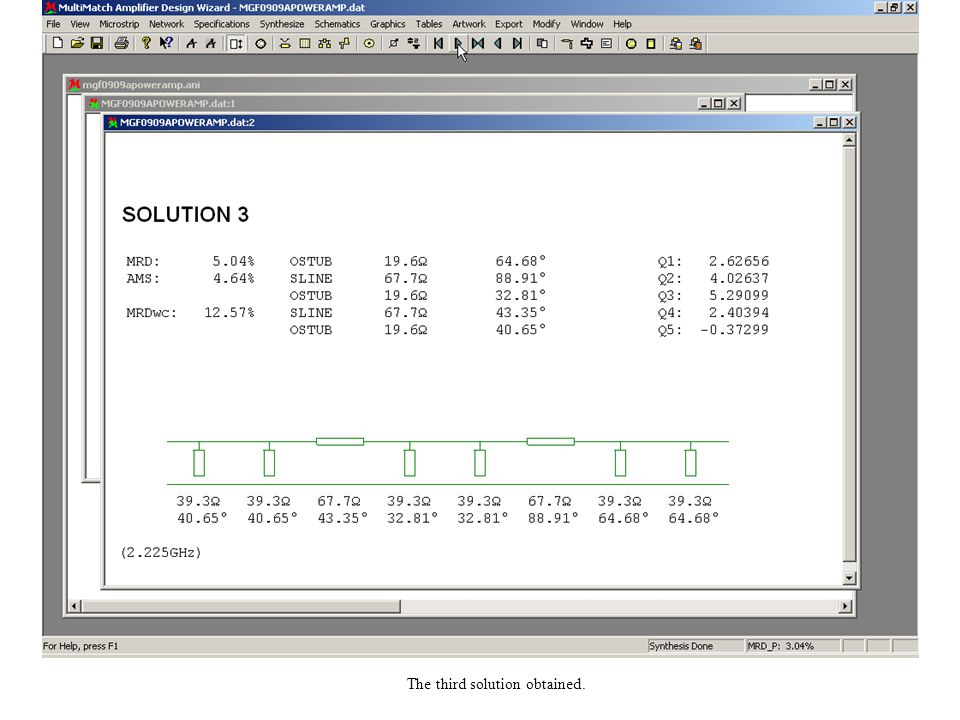Click the Open folder toolbar icon
The width and height of the screenshot is (960, 720).
[x=77, y=43]
